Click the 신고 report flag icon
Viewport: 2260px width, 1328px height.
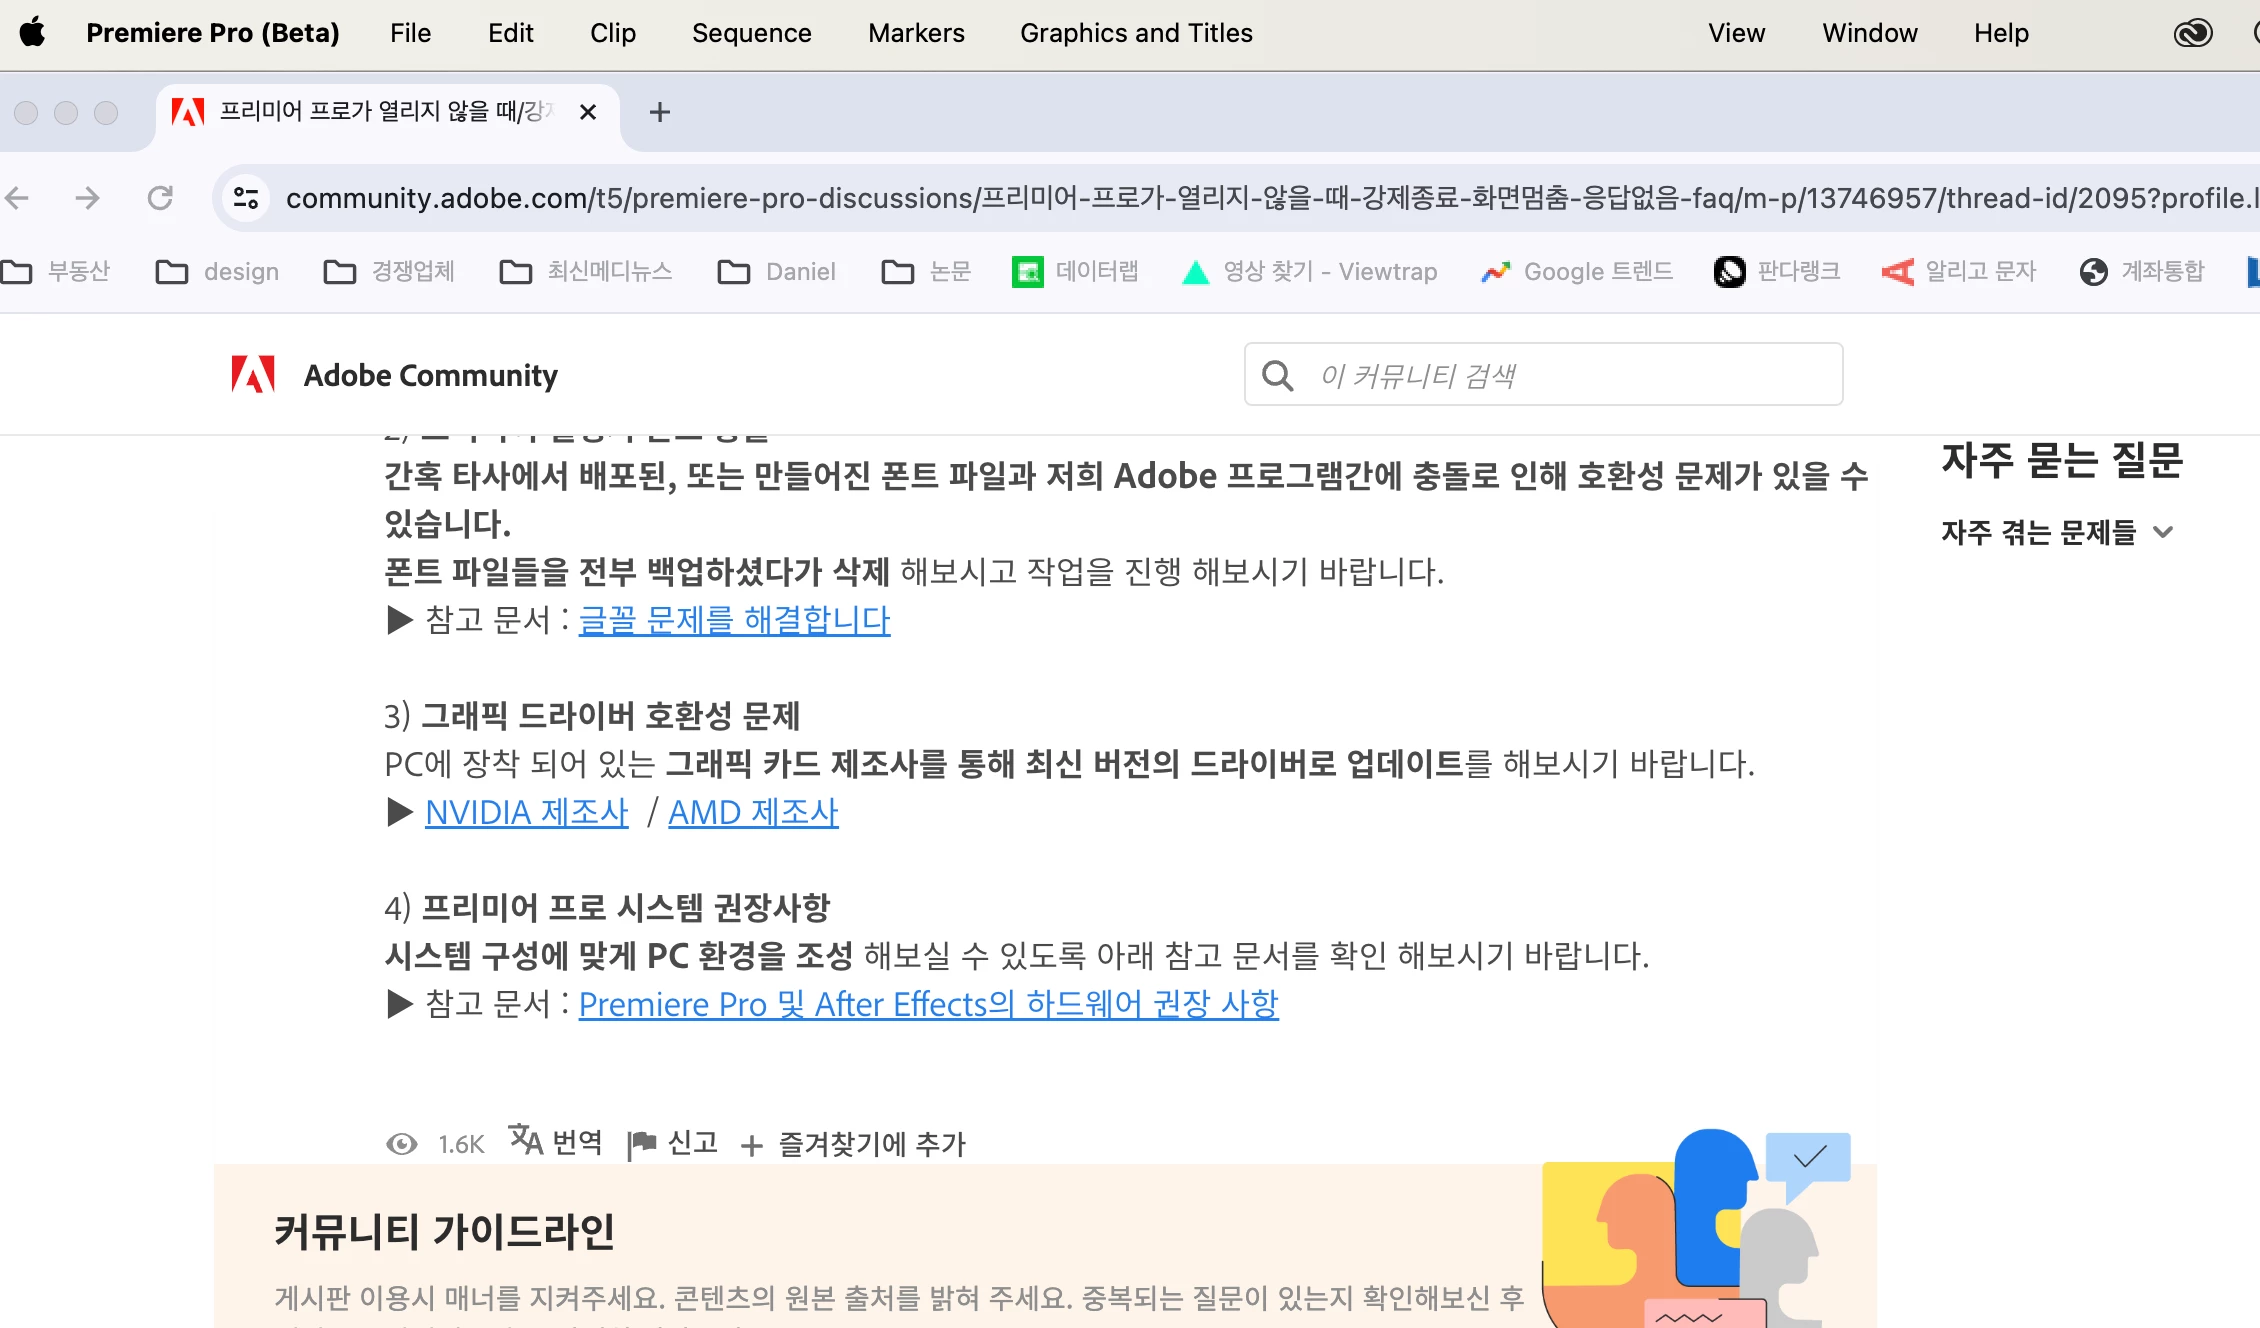[642, 1143]
